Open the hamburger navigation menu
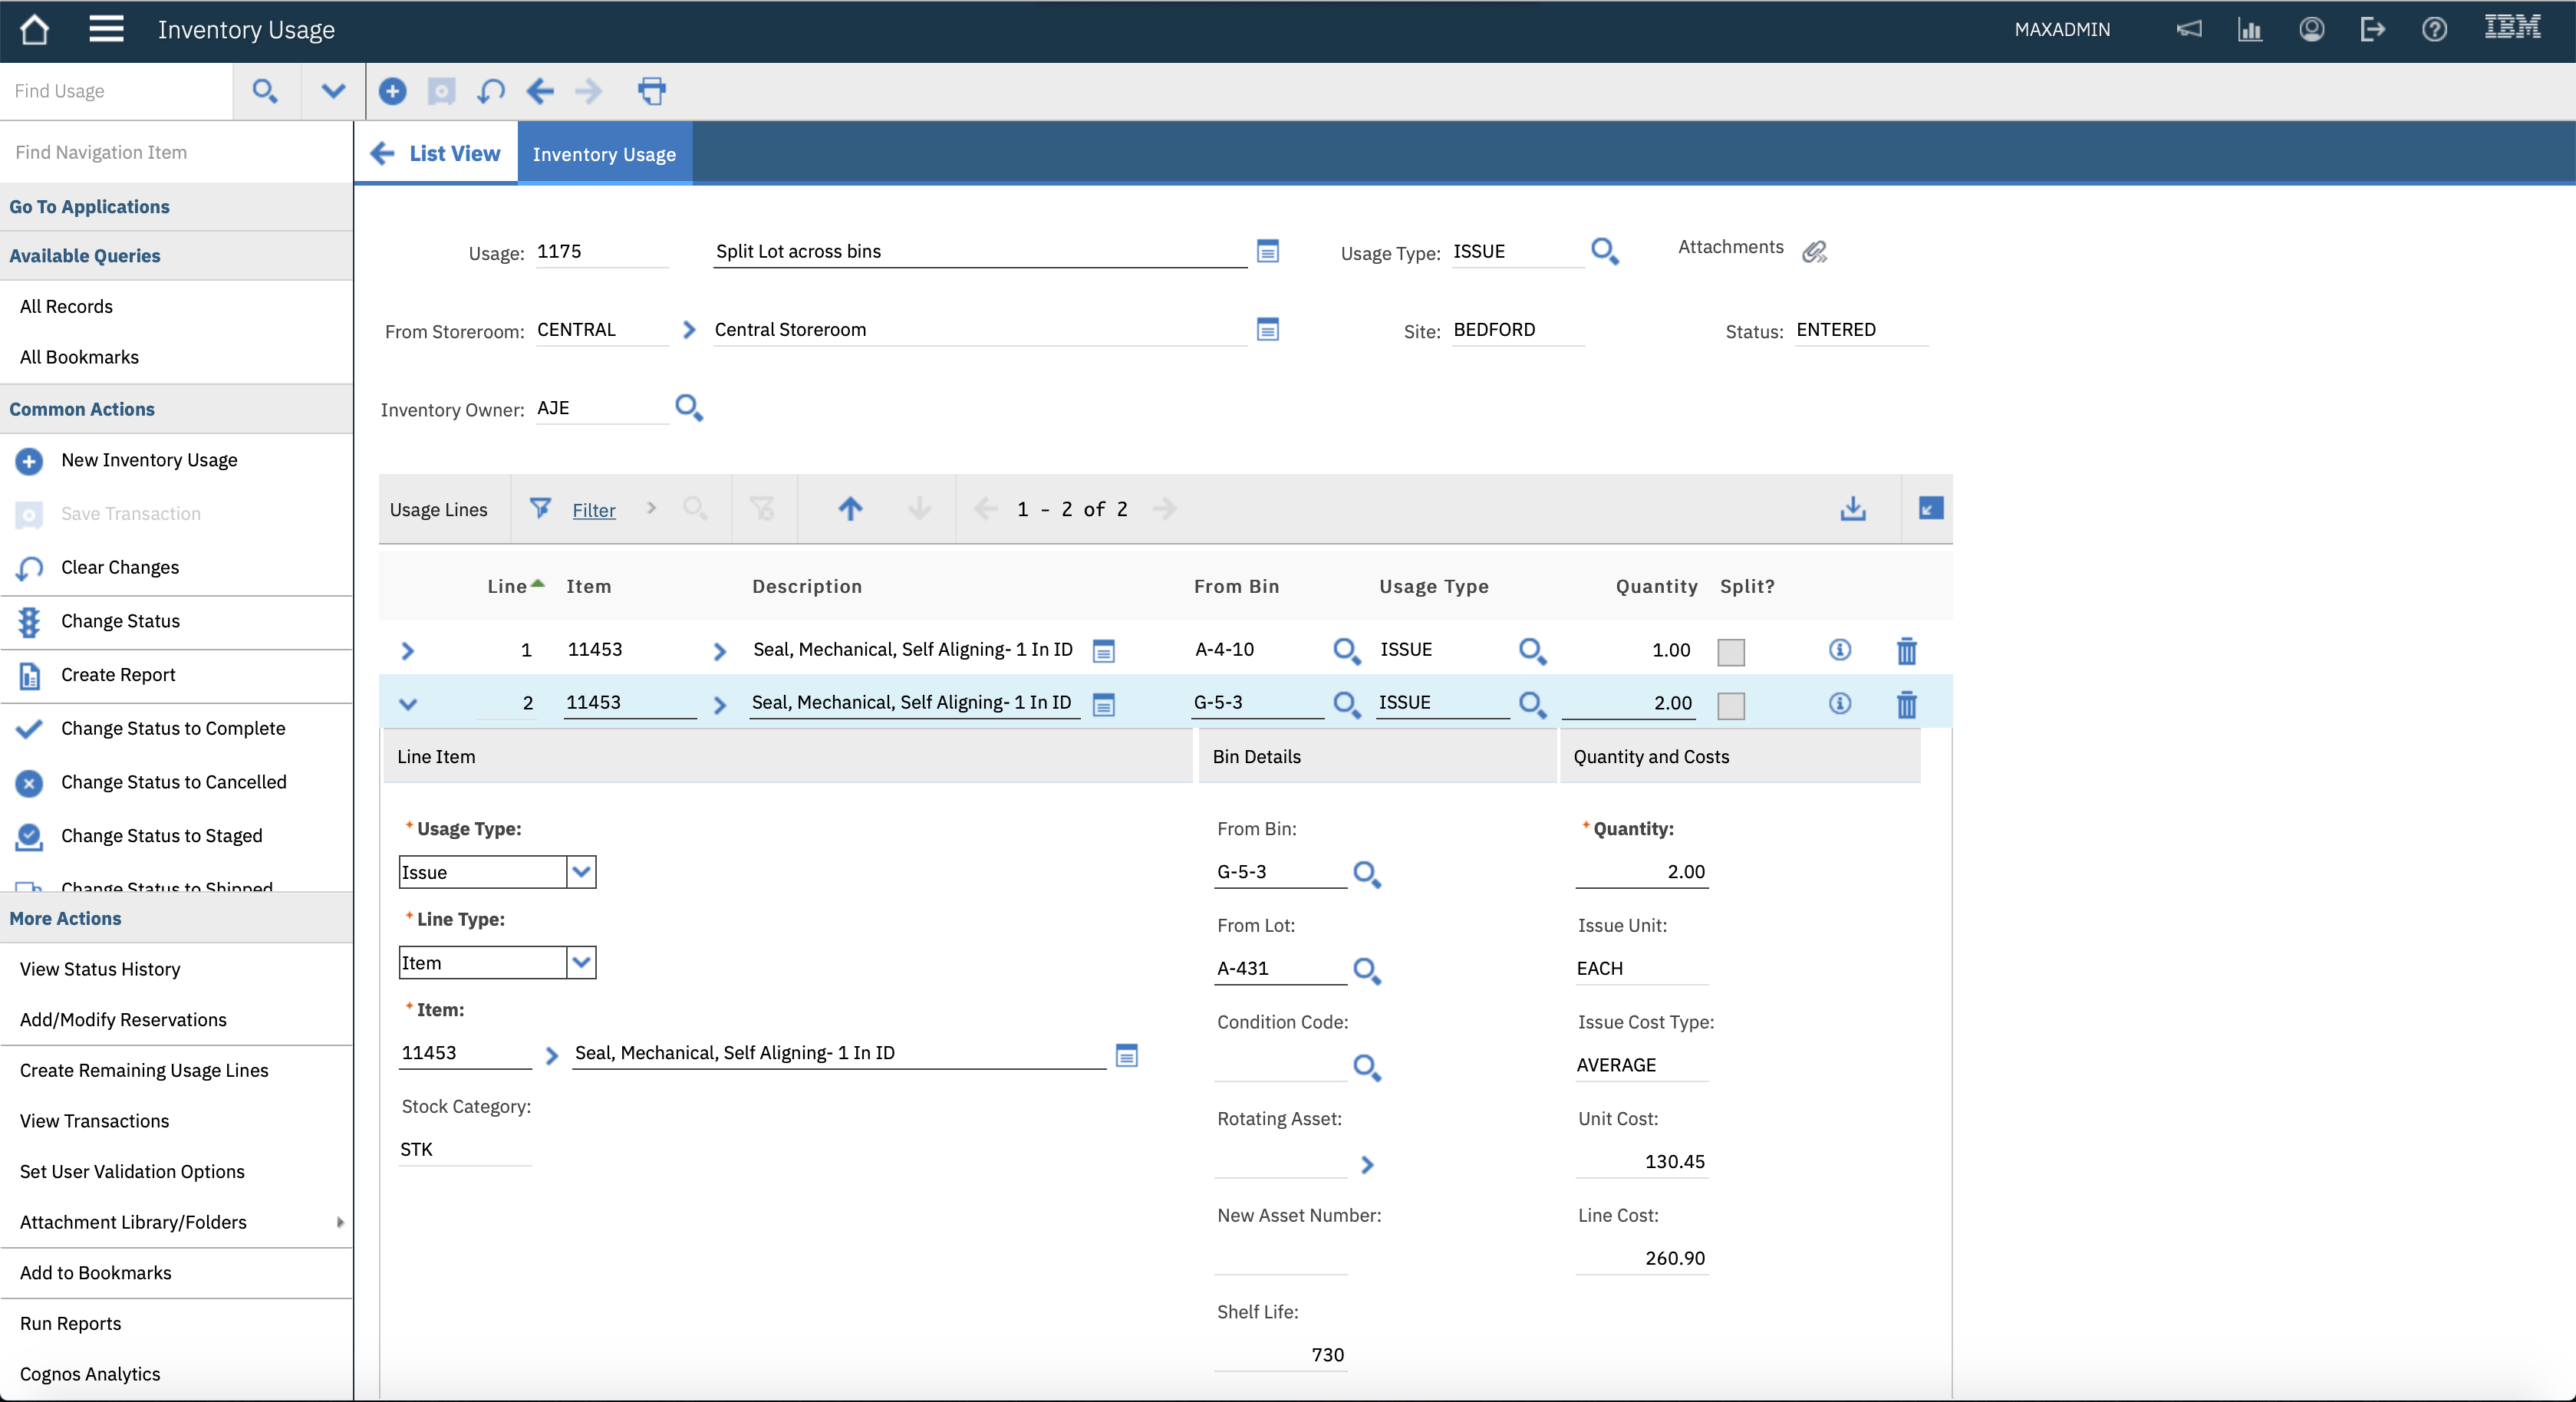This screenshot has width=2576, height=1402. click(106, 29)
